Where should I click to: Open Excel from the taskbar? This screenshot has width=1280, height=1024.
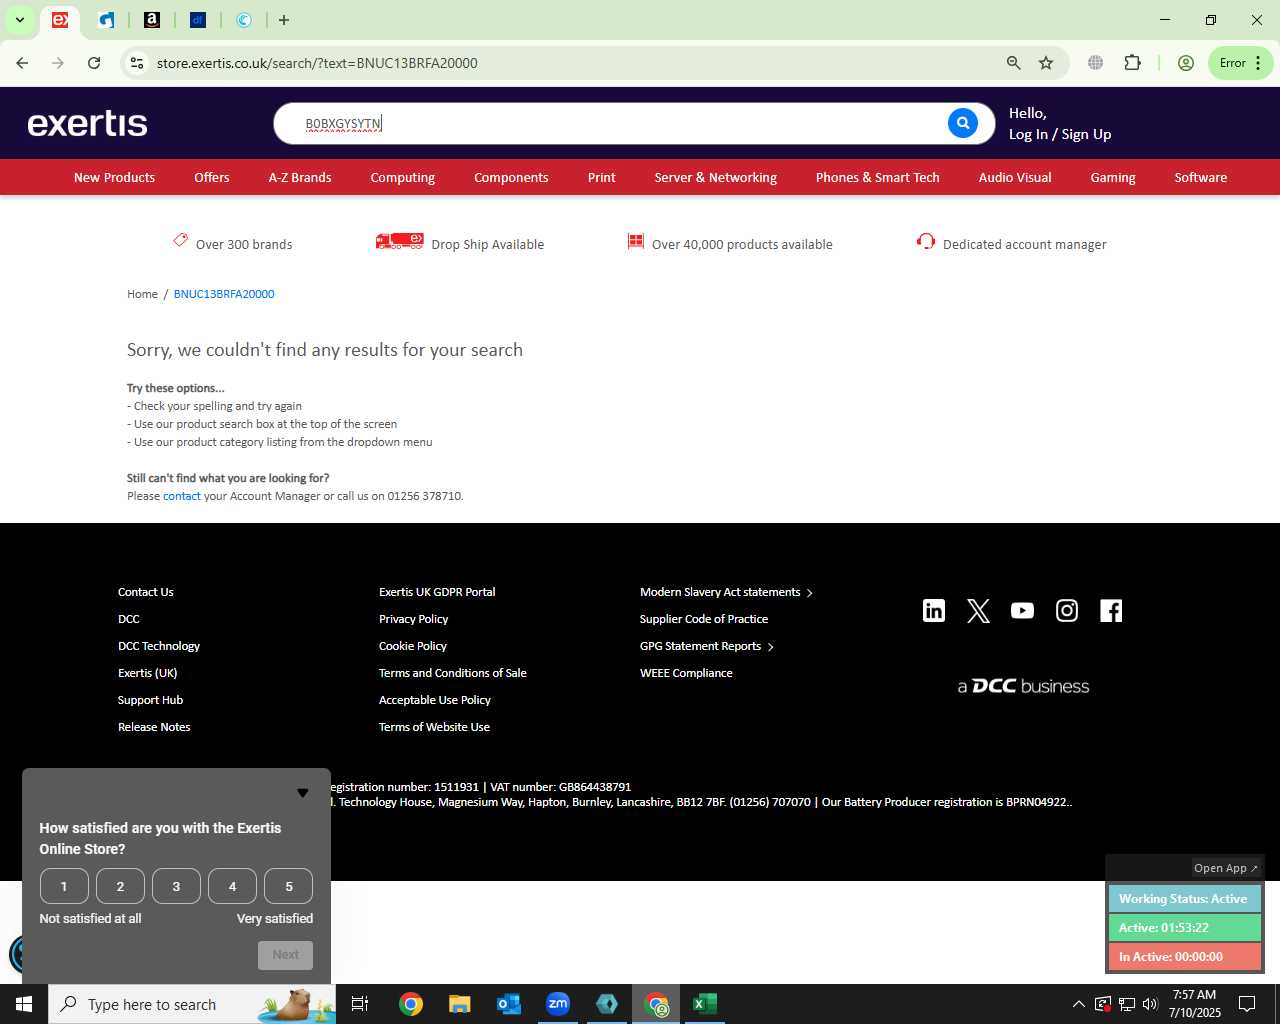(705, 1004)
